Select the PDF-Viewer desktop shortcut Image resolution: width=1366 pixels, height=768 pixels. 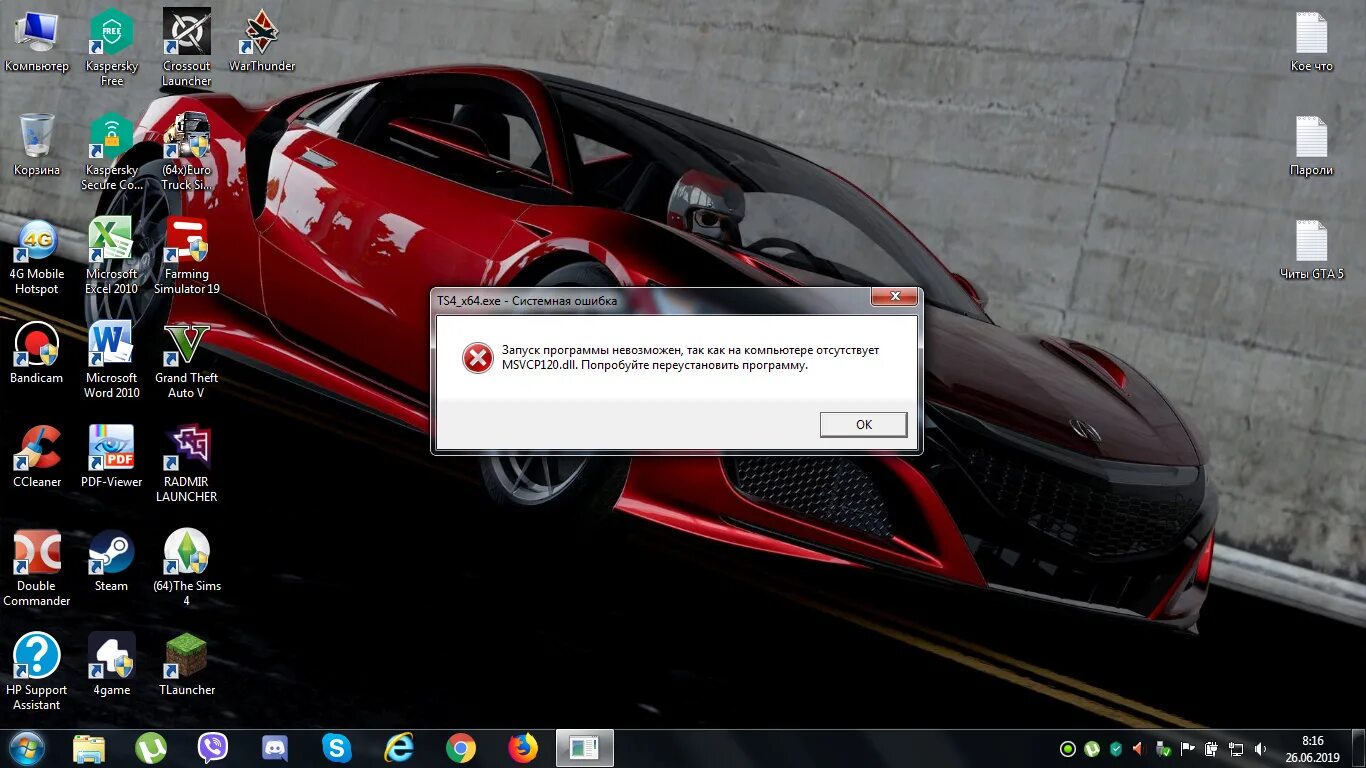(112, 458)
